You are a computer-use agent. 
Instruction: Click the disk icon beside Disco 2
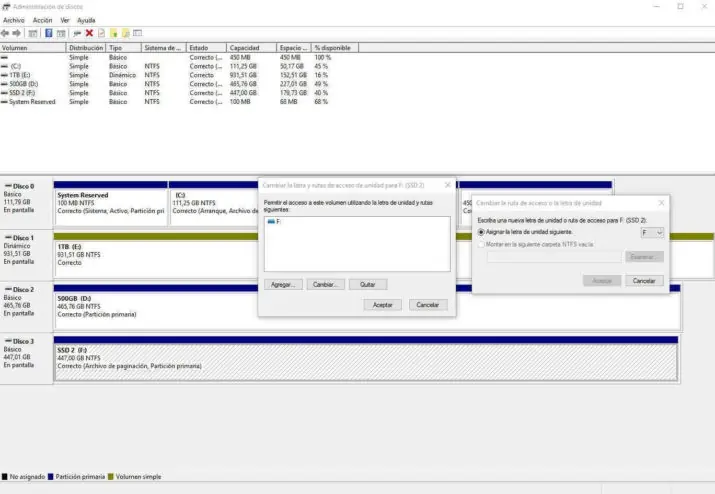pos(8,289)
